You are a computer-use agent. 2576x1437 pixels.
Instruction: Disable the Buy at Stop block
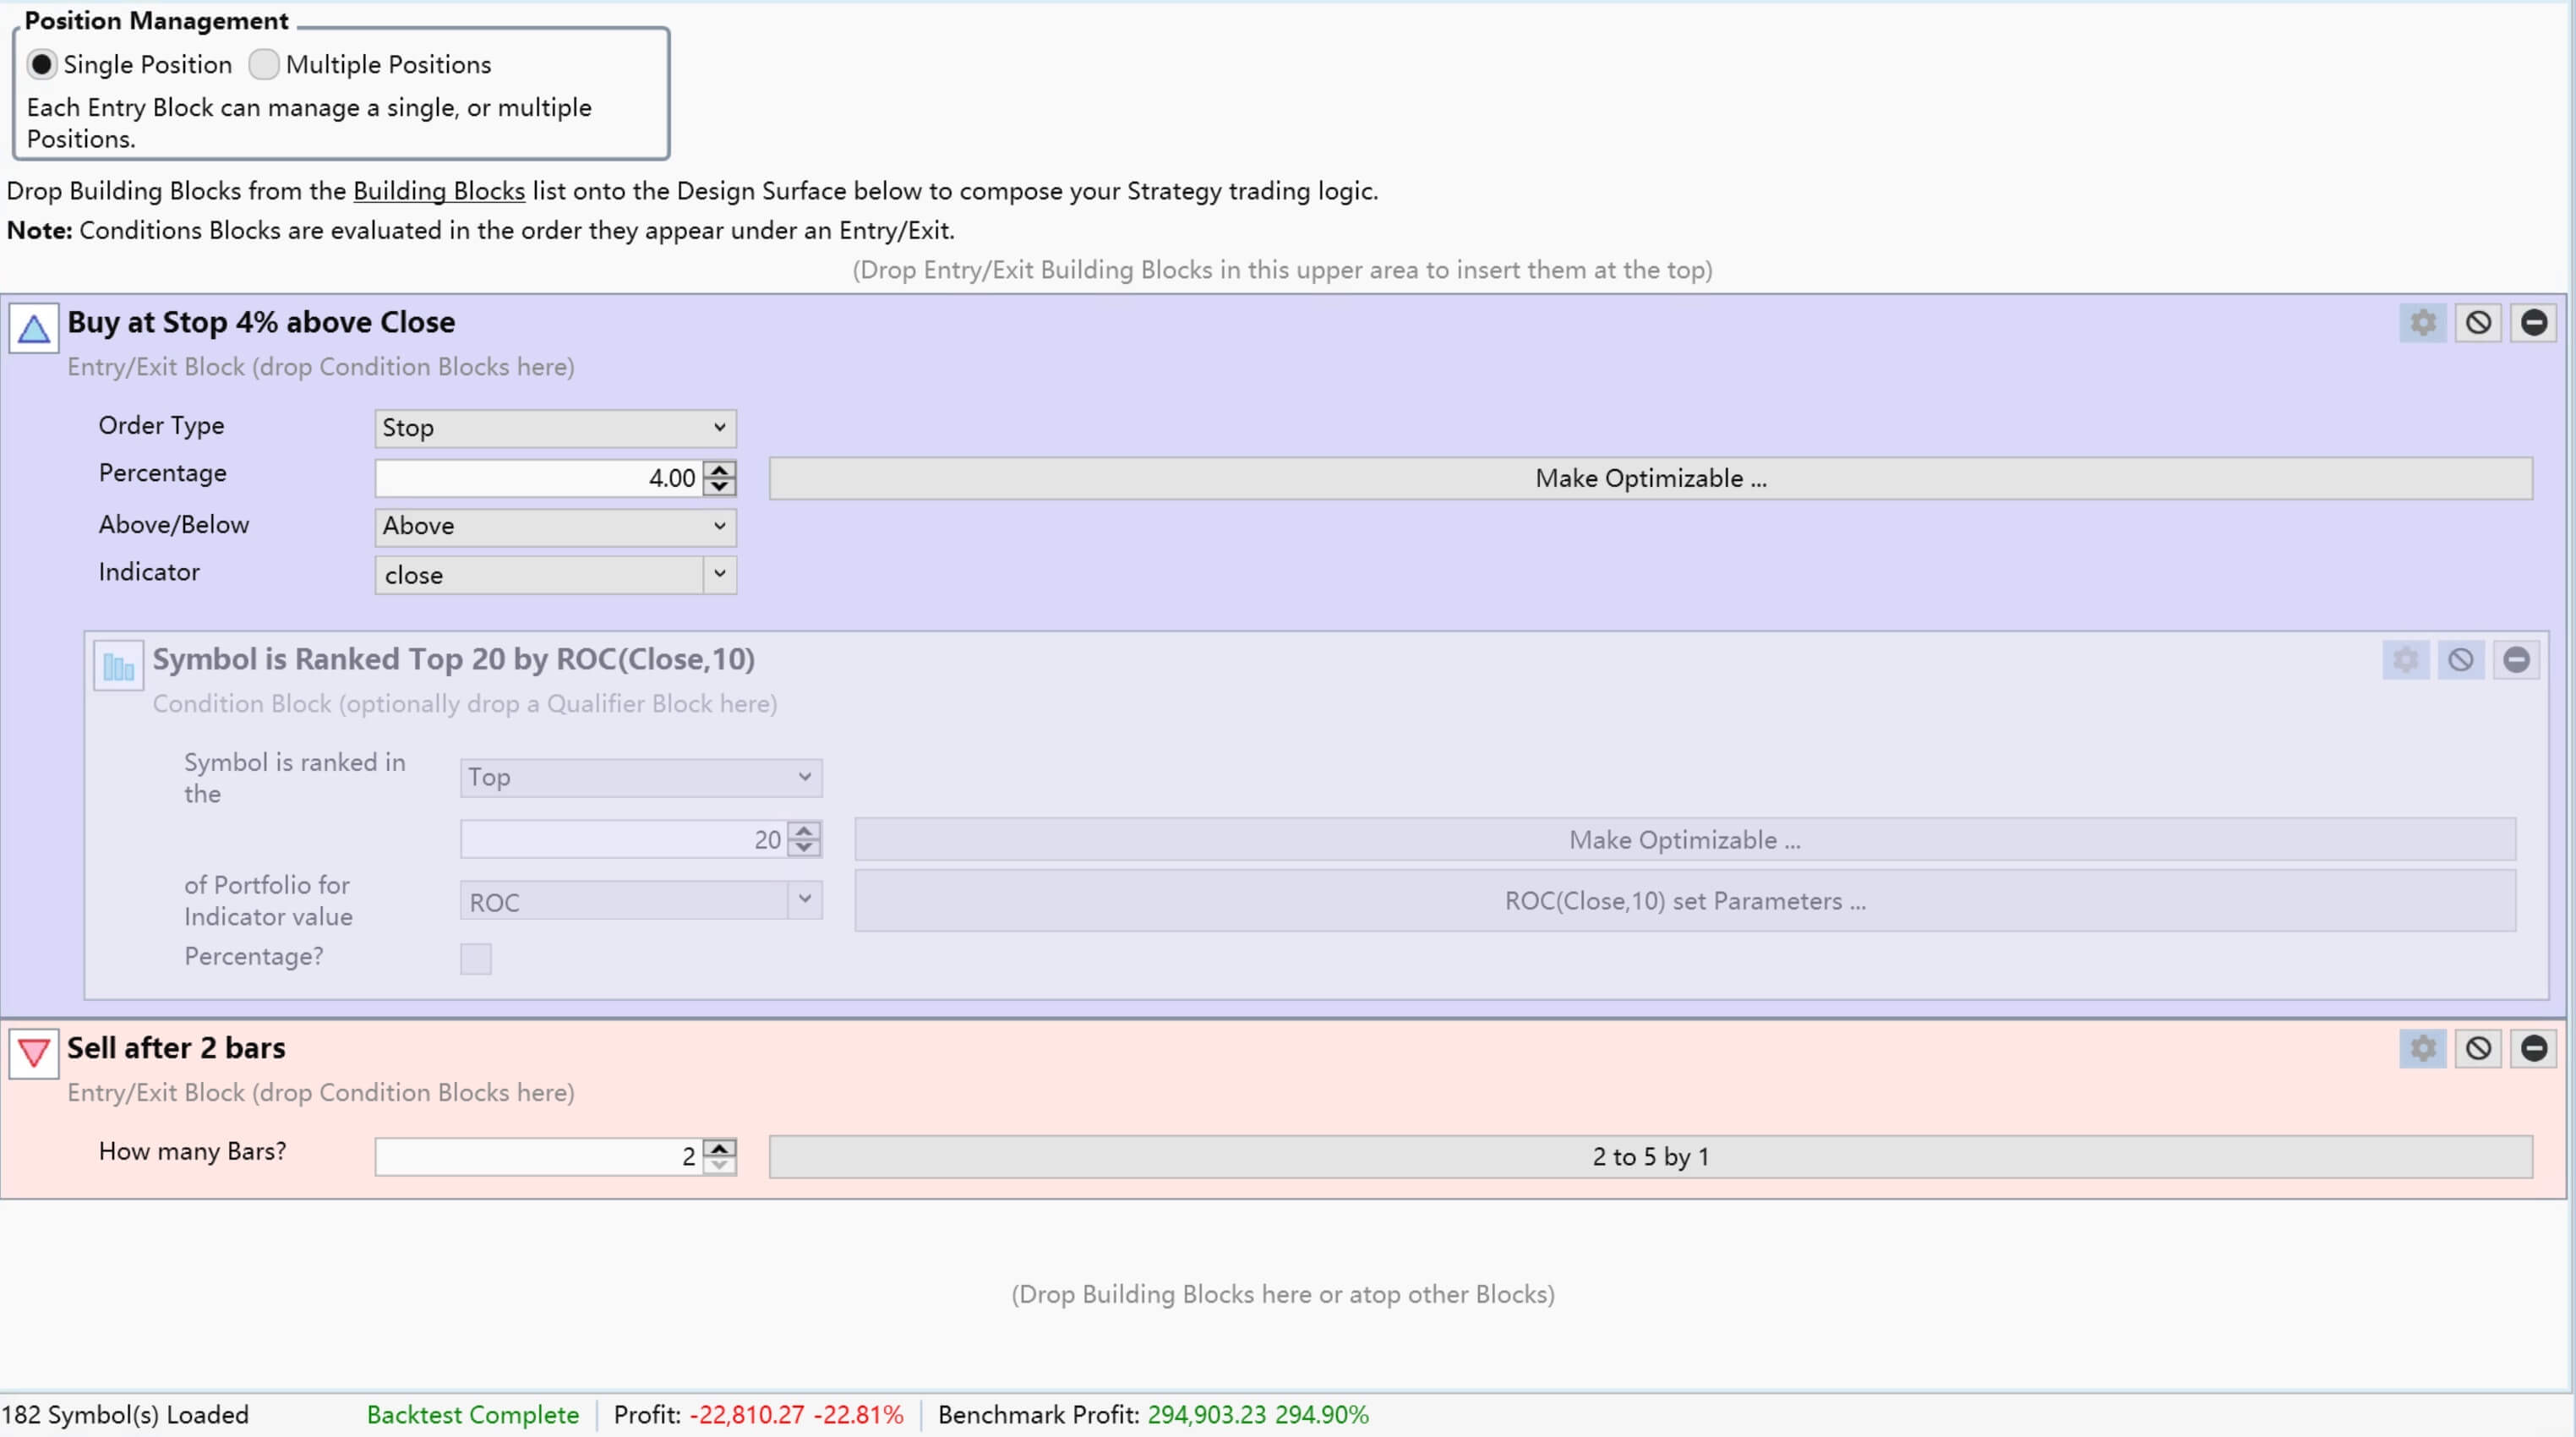(x=2478, y=322)
